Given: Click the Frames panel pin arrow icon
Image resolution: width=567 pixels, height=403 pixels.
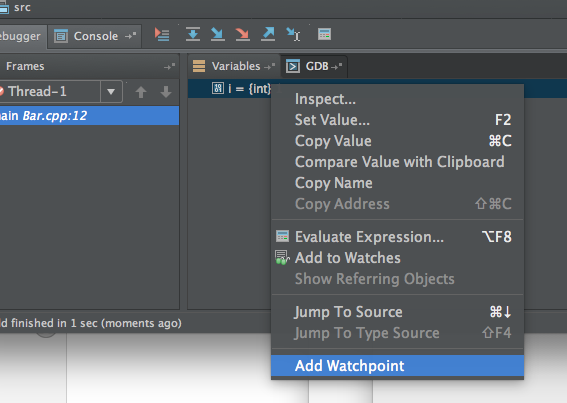Looking at the screenshot, I should coord(169,67).
